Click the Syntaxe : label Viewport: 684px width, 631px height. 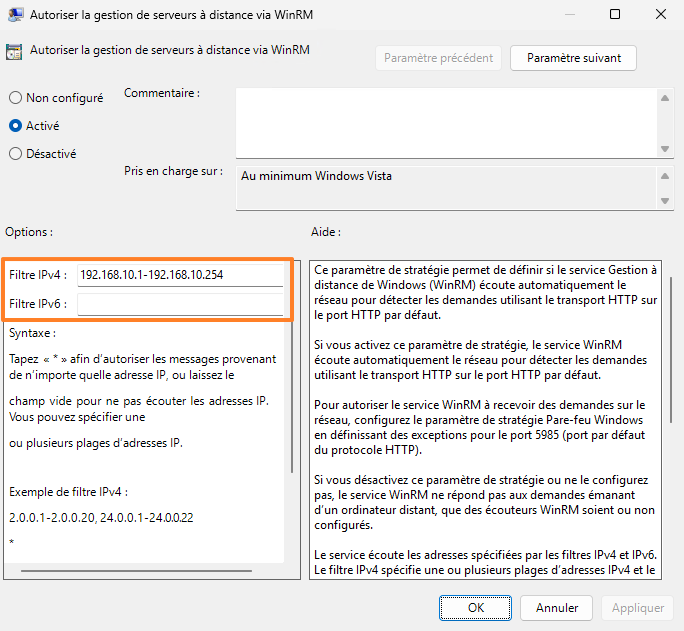[33, 333]
